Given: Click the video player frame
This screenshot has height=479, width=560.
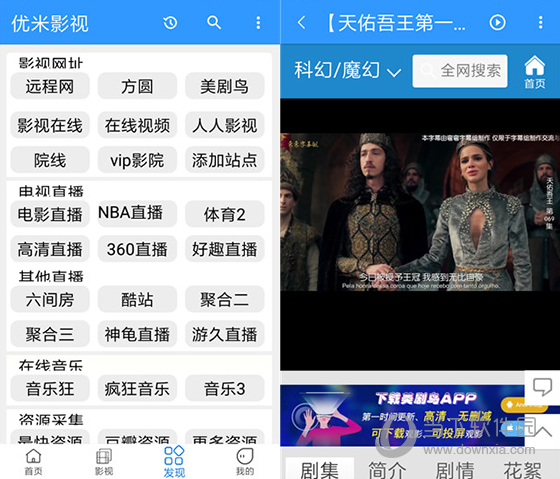Looking at the screenshot, I should tap(420, 234).
